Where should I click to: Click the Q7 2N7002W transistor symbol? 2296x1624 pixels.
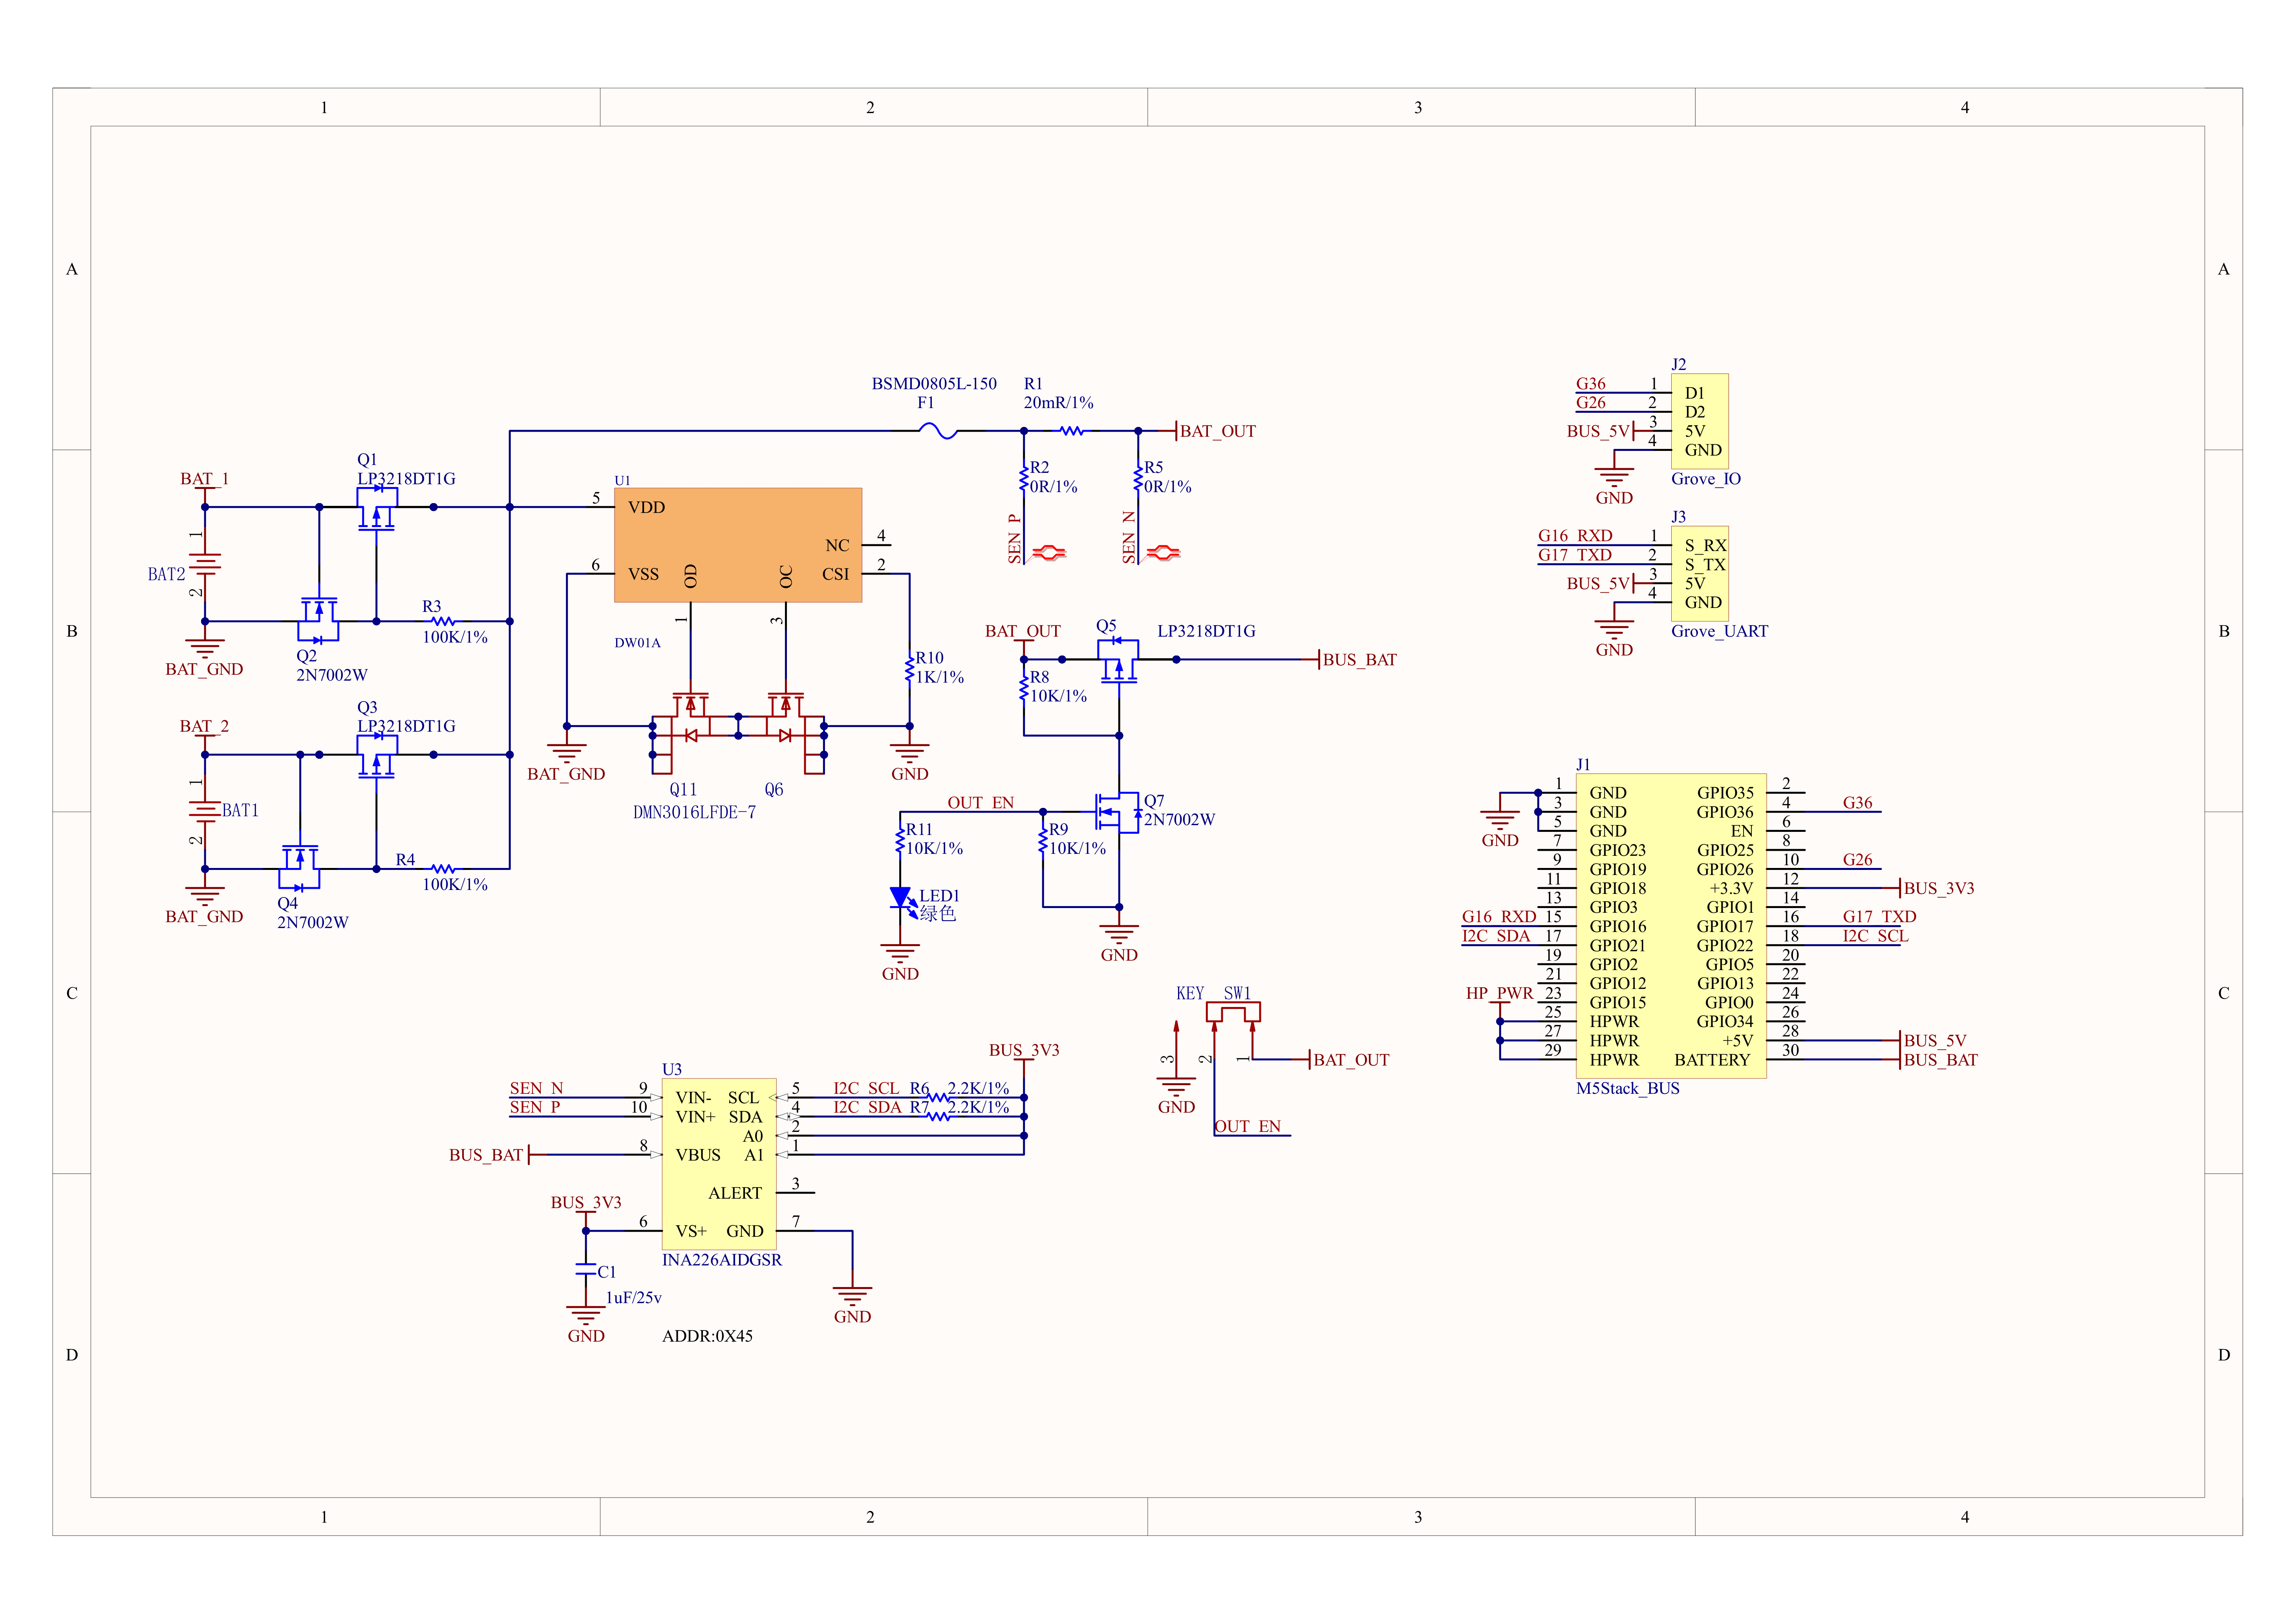1118,812
